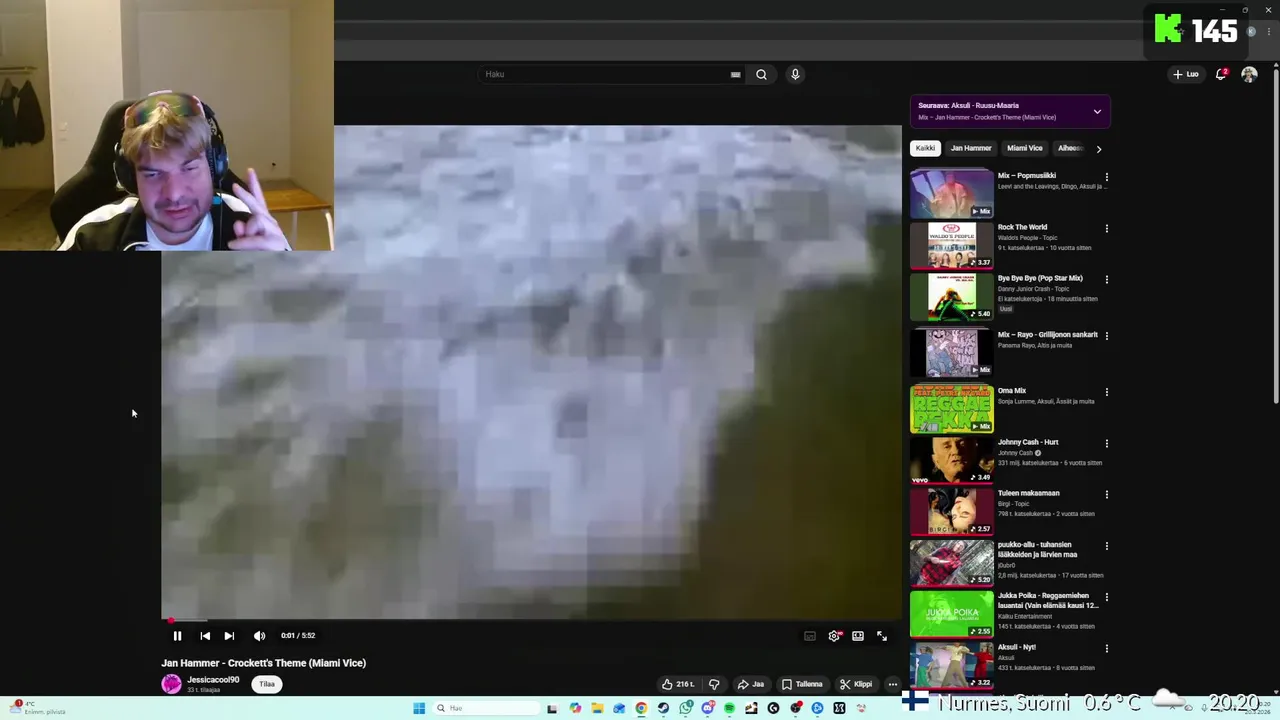Like the video with 216 t. likes
This screenshot has width=1280, height=720.
coord(677,684)
